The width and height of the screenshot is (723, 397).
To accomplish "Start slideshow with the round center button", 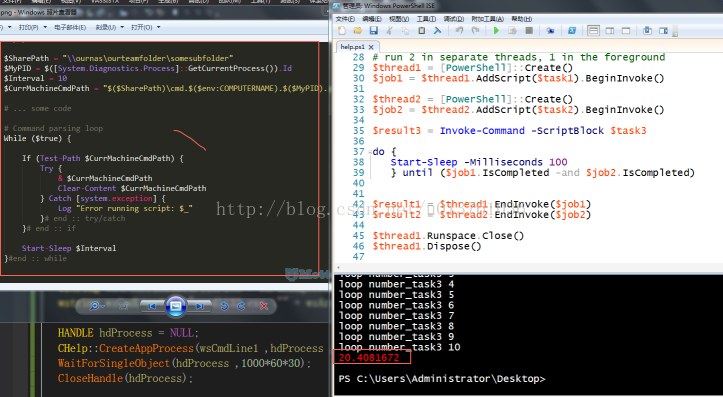I will pyautogui.click(x=176, y=306).
